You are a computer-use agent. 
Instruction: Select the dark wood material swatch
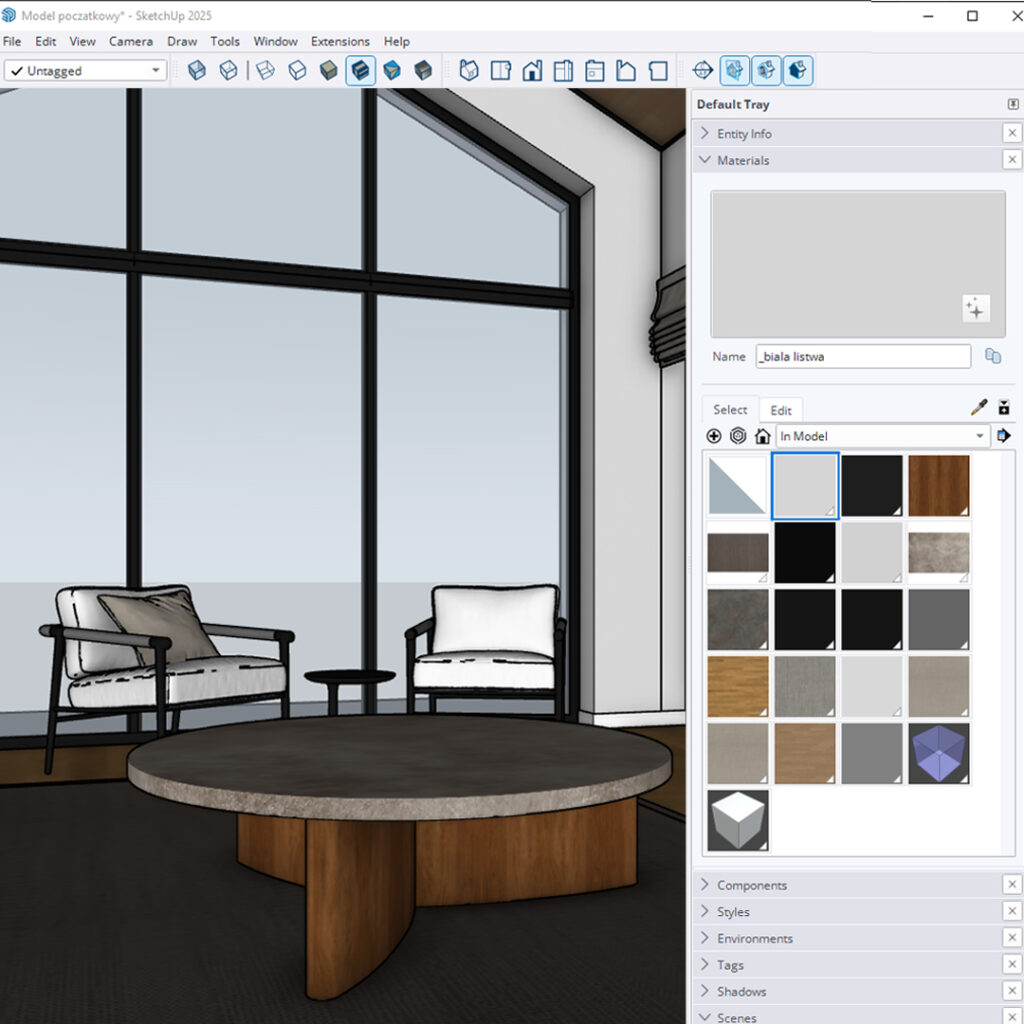point(938,486)
